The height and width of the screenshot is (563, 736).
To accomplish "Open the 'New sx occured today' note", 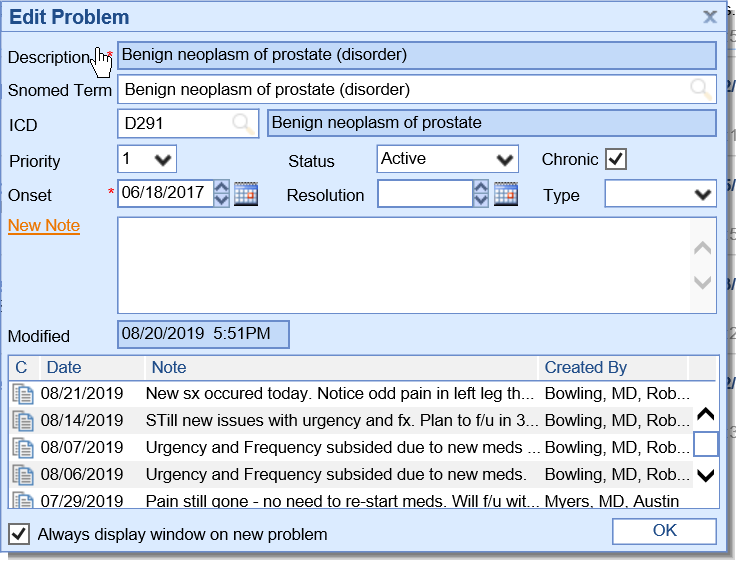I will pyautogui.click(x=340, y=393).
